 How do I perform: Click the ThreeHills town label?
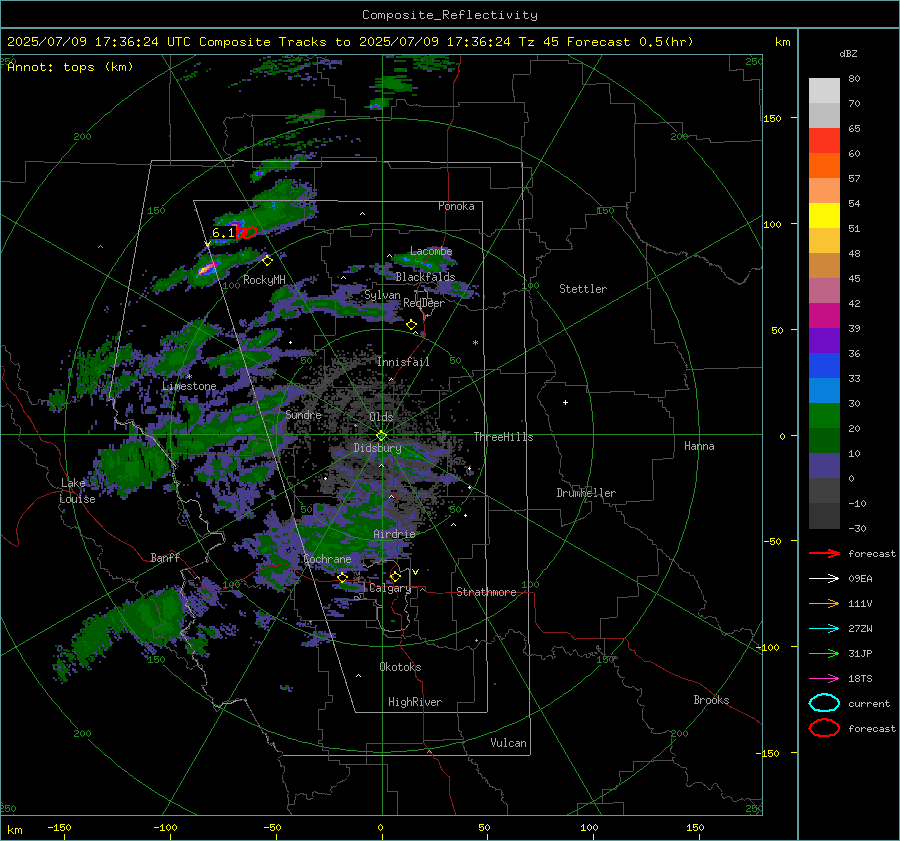pos(503,437)
